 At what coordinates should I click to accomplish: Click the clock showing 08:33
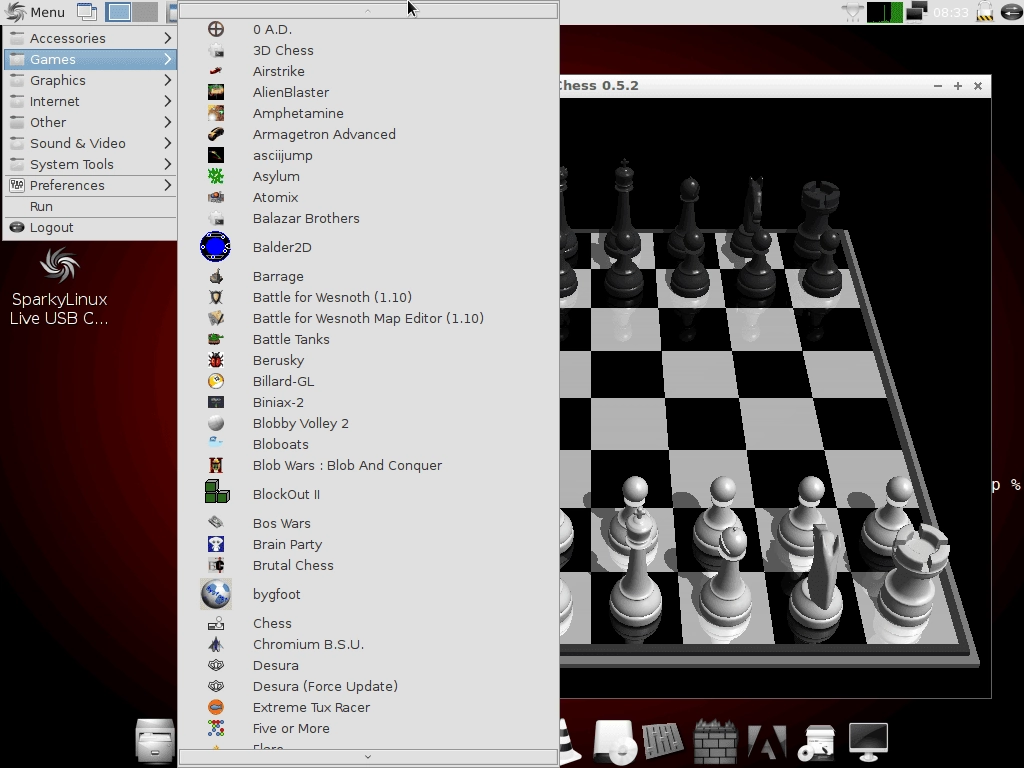coord(950,12)
